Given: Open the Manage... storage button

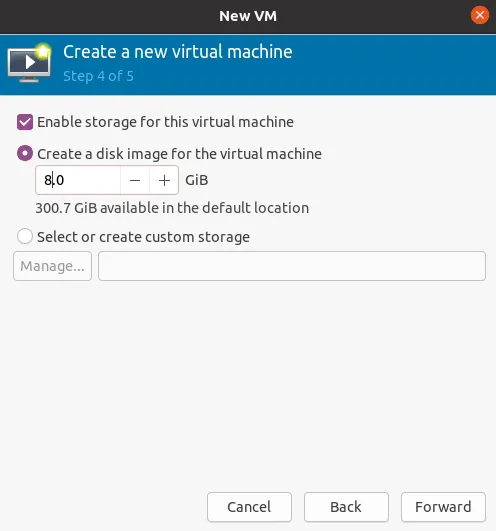Looking at the screenshot, I should [52, 266].
